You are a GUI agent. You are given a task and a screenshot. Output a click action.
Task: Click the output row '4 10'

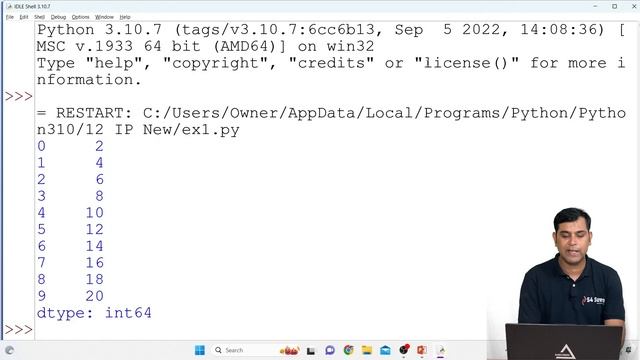71,213
